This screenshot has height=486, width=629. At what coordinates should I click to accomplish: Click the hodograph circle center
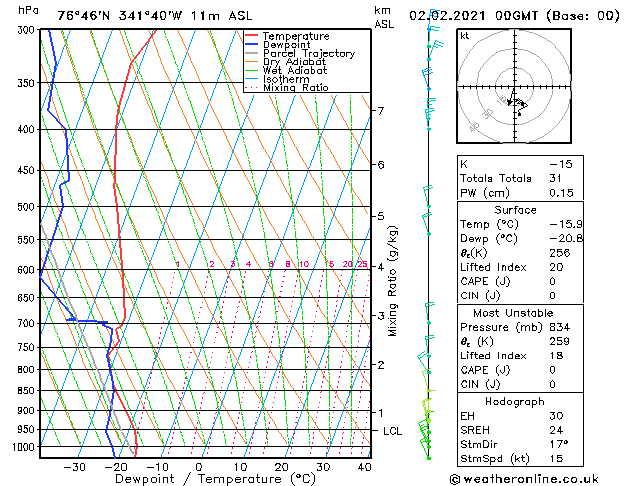(514, 87)
